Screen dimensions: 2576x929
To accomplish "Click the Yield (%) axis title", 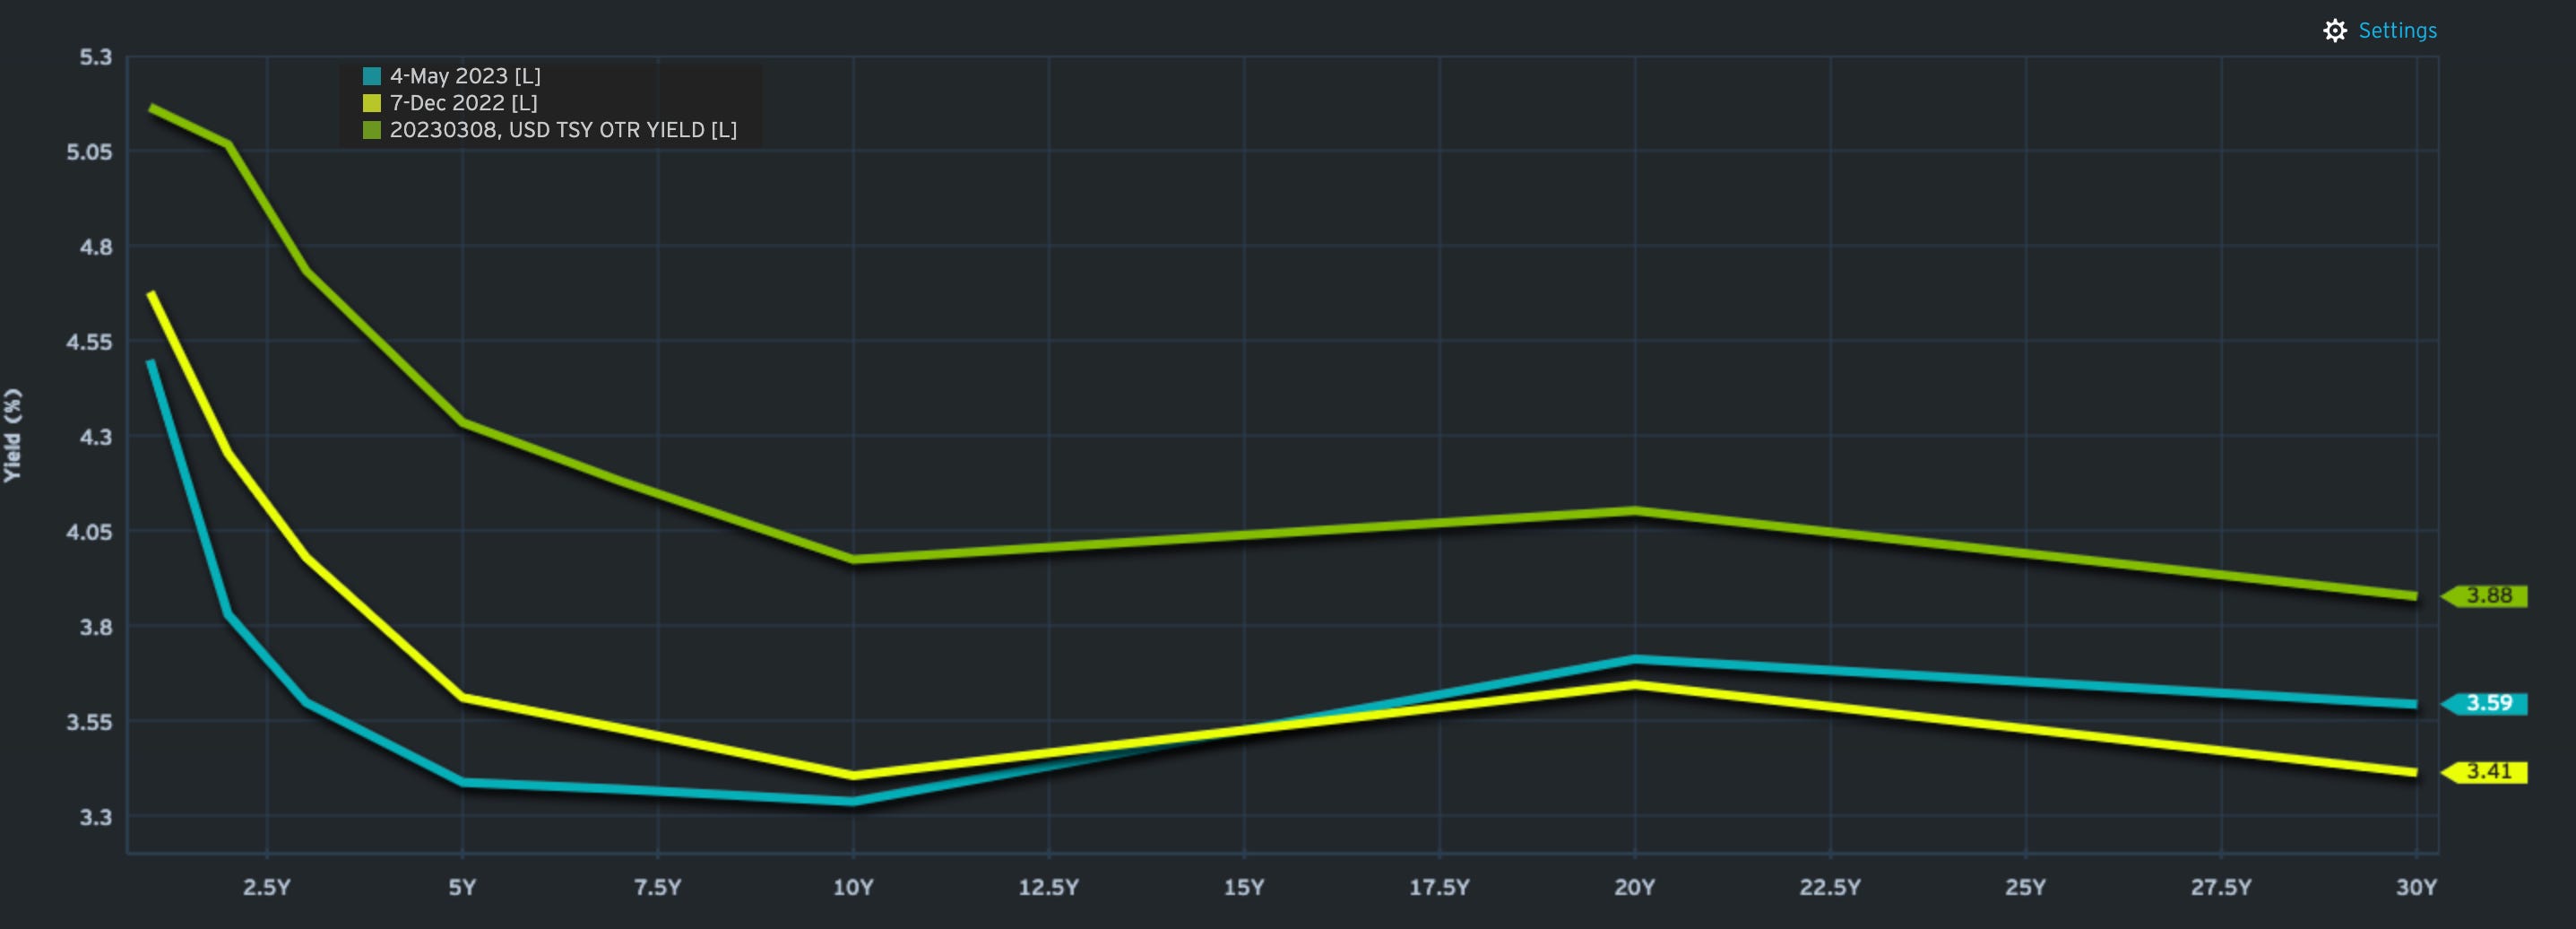I will click(x=12, y=436).
